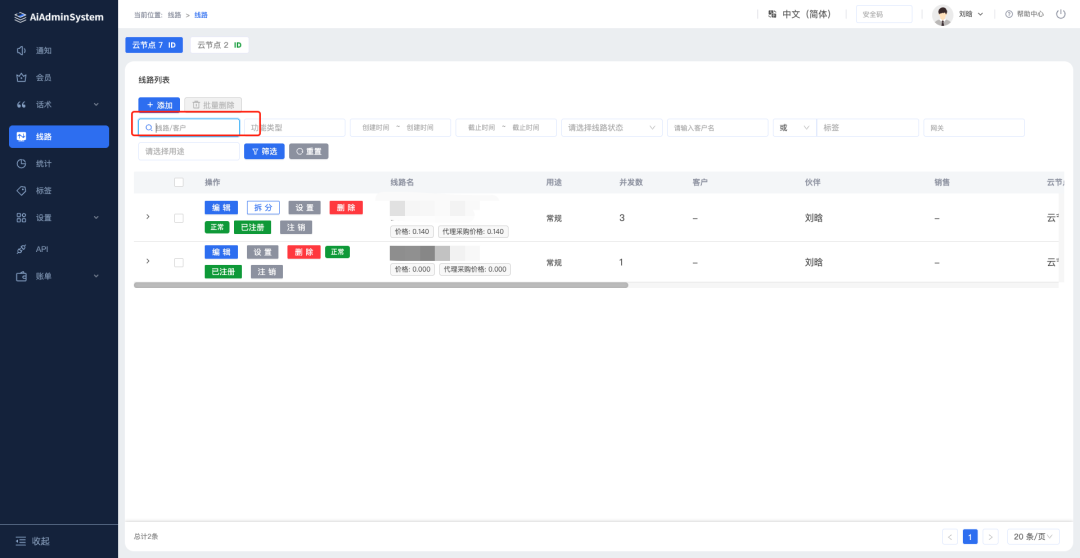Image resolution: width=1080 pixels, height=558 pixels.
Task: Expand the first route row details
Action: click(148, 217)
